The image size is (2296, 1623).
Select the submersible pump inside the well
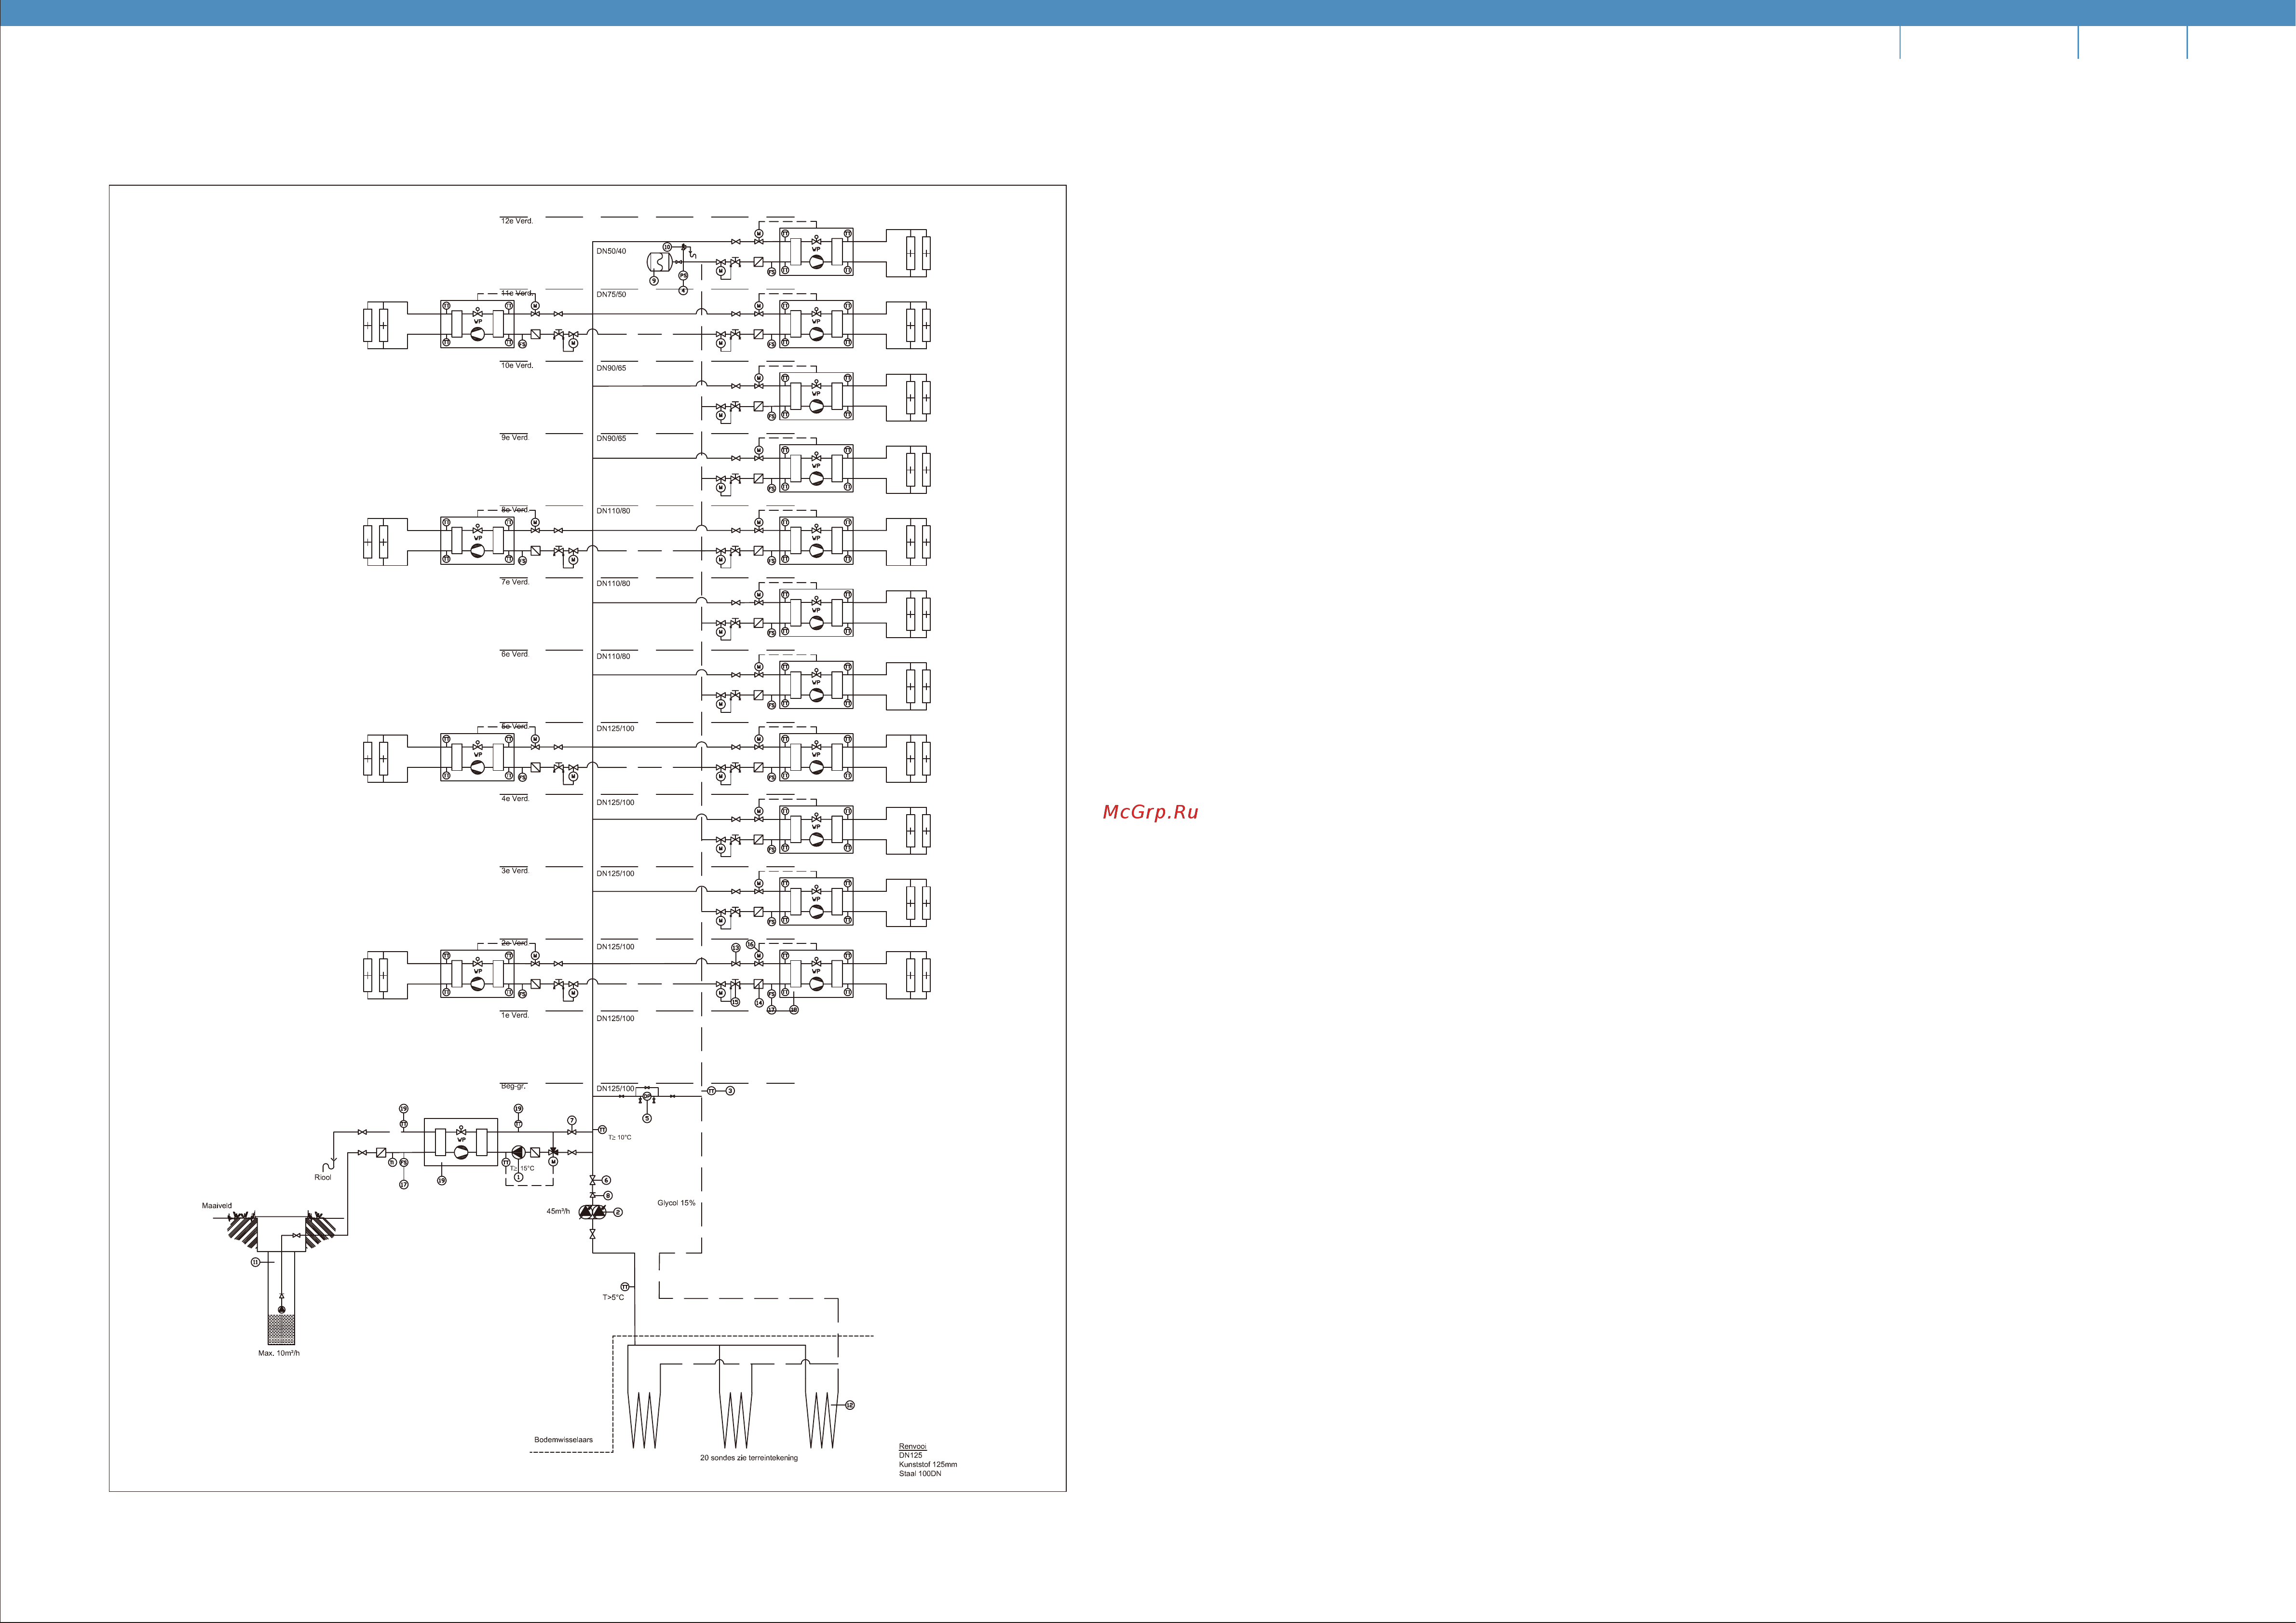(281, 1309)
